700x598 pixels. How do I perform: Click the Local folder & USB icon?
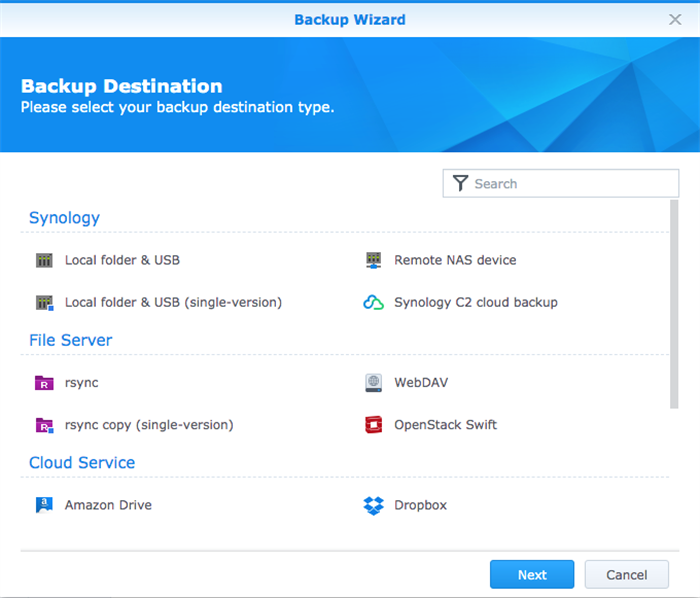[44, 260]
